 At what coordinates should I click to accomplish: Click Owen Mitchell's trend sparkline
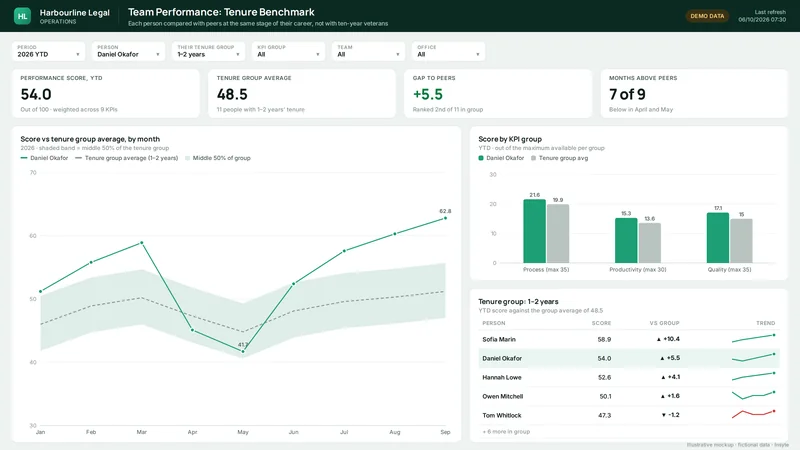coord(754,395)
